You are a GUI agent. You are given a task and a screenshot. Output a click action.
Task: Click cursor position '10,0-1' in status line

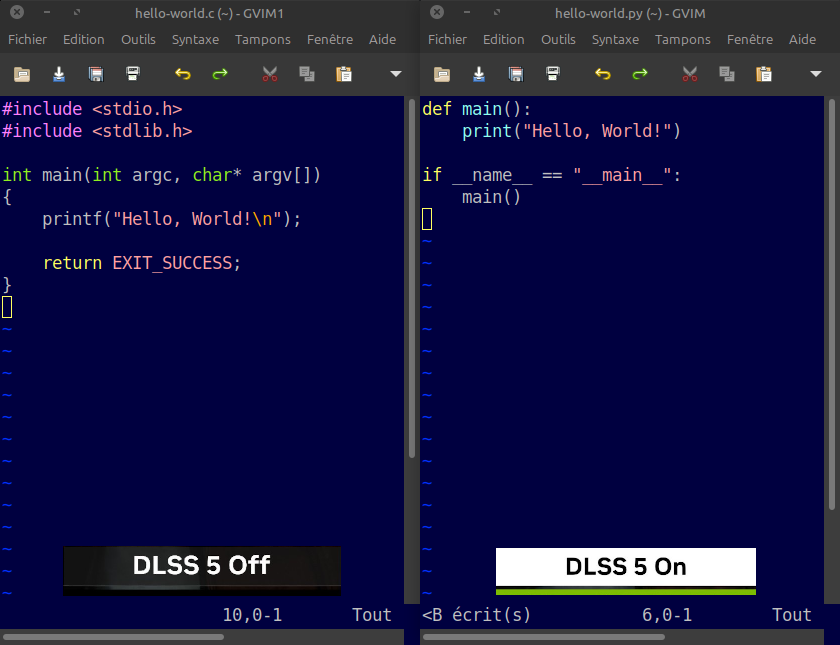252,615
